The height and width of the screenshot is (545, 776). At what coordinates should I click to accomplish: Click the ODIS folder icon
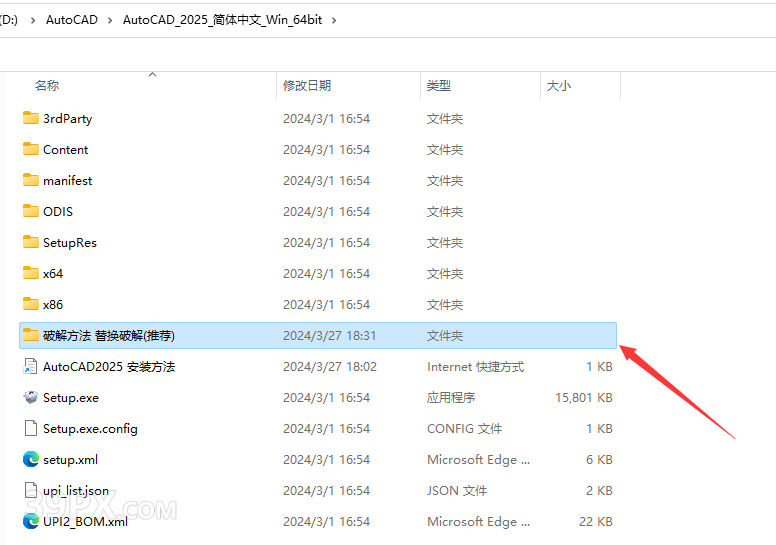tap(31, 211)
